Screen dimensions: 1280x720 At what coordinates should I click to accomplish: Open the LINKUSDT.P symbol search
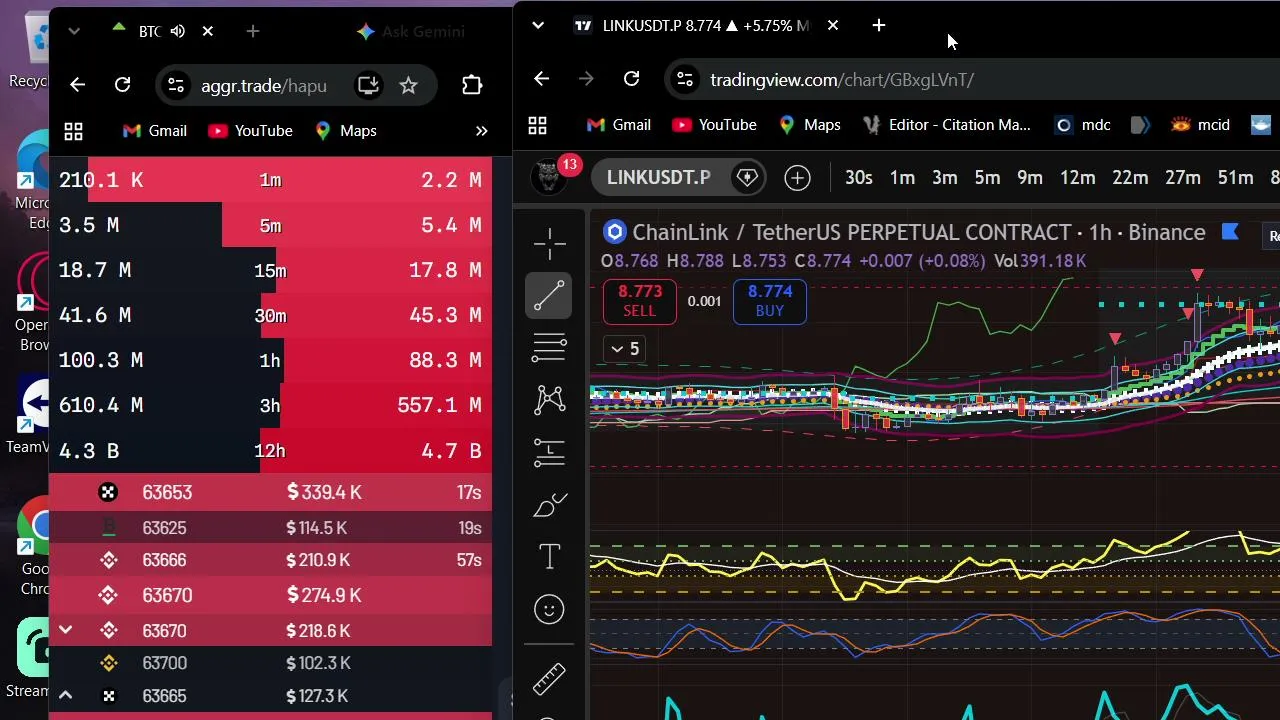659,177
